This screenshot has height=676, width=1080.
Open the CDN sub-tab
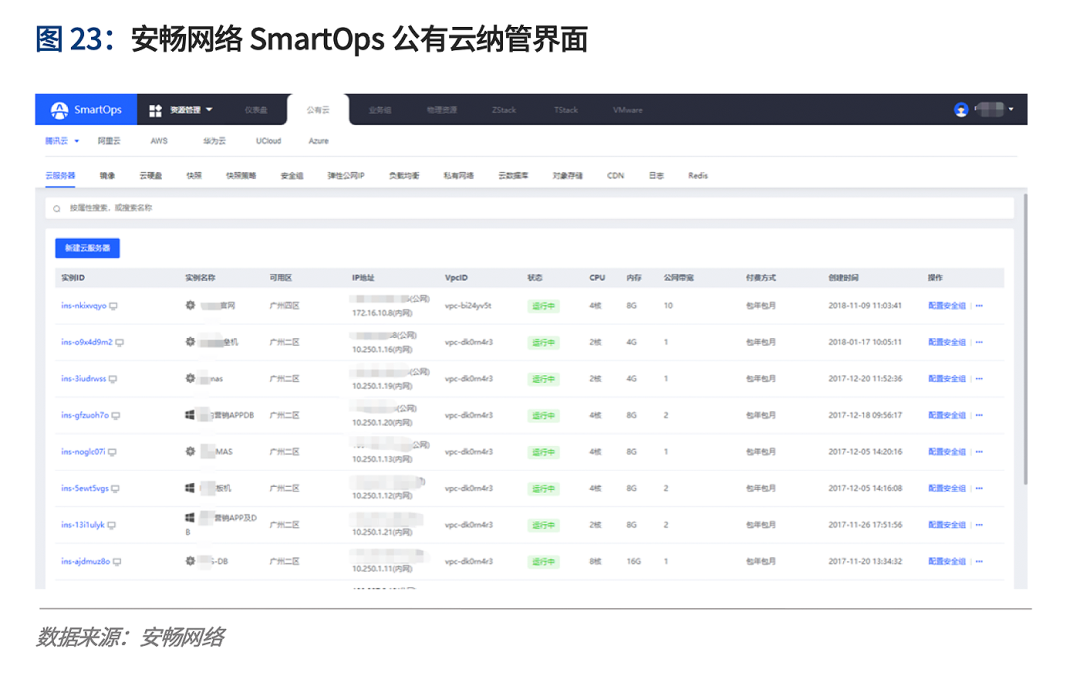pyautogui.click(x=615, y=176)
